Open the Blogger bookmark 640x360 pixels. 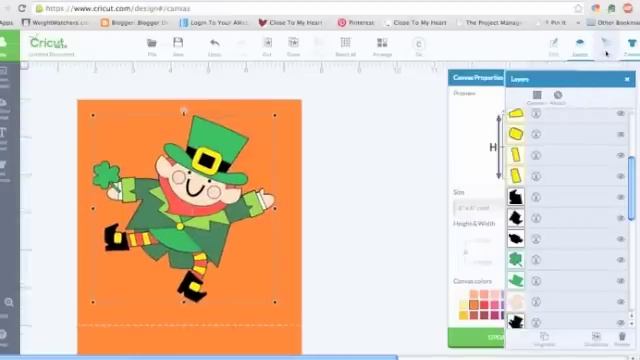tap(134, 23)
